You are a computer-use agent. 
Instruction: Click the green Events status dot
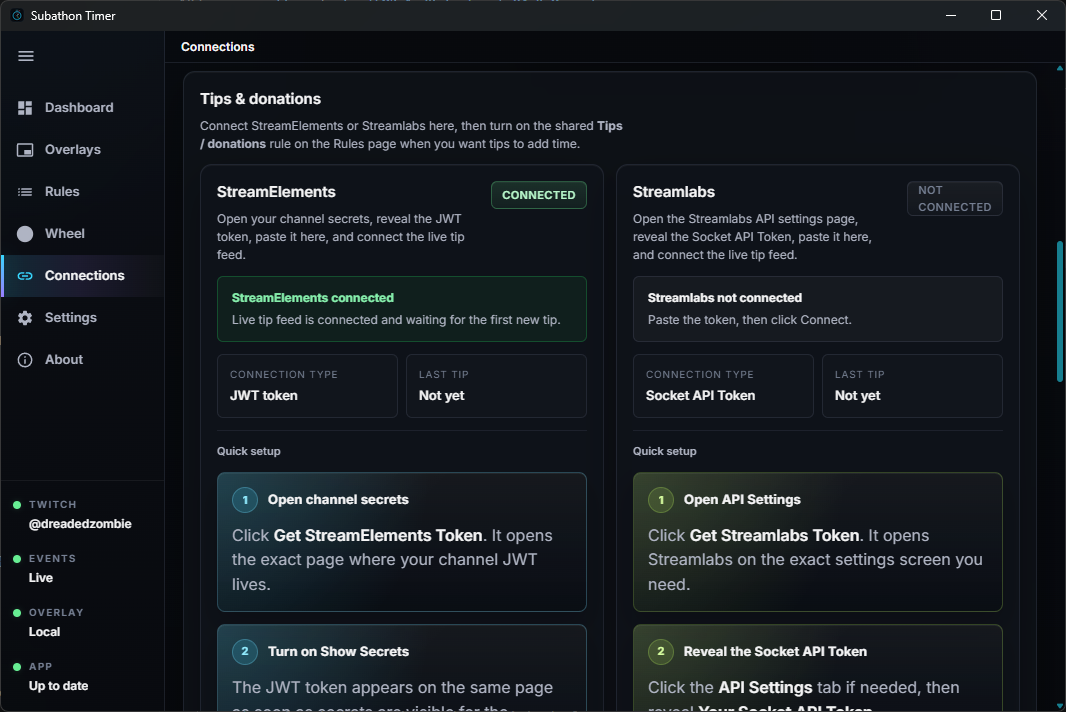tap(17, 558)
